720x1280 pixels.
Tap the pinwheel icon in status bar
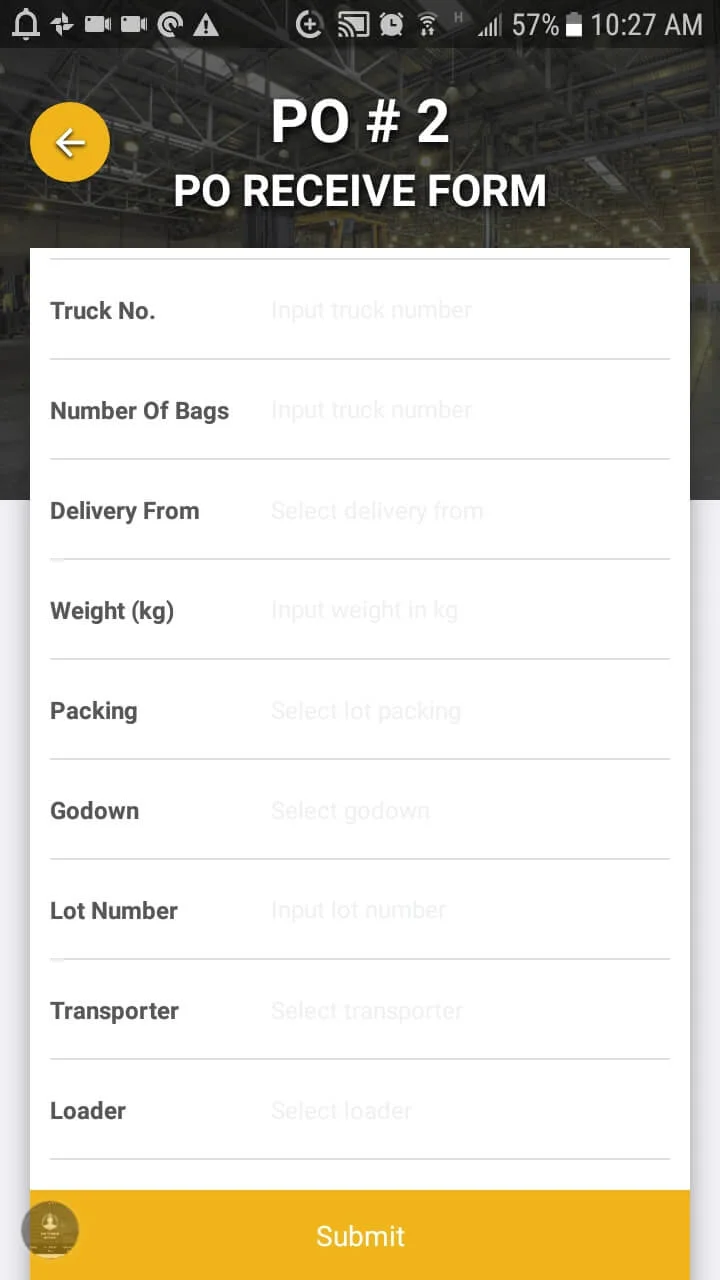[62, 24]
